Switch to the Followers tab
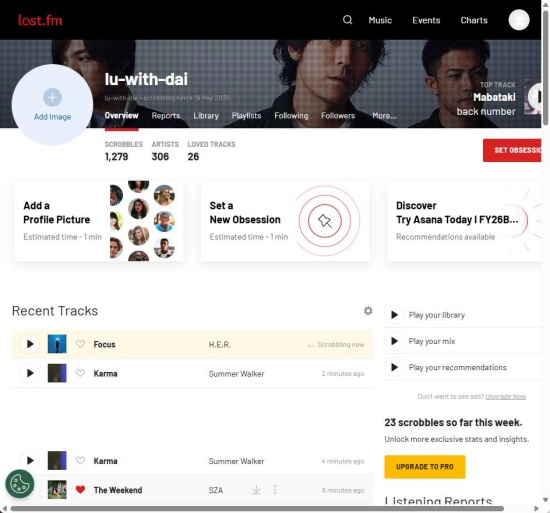 [338, 115]
